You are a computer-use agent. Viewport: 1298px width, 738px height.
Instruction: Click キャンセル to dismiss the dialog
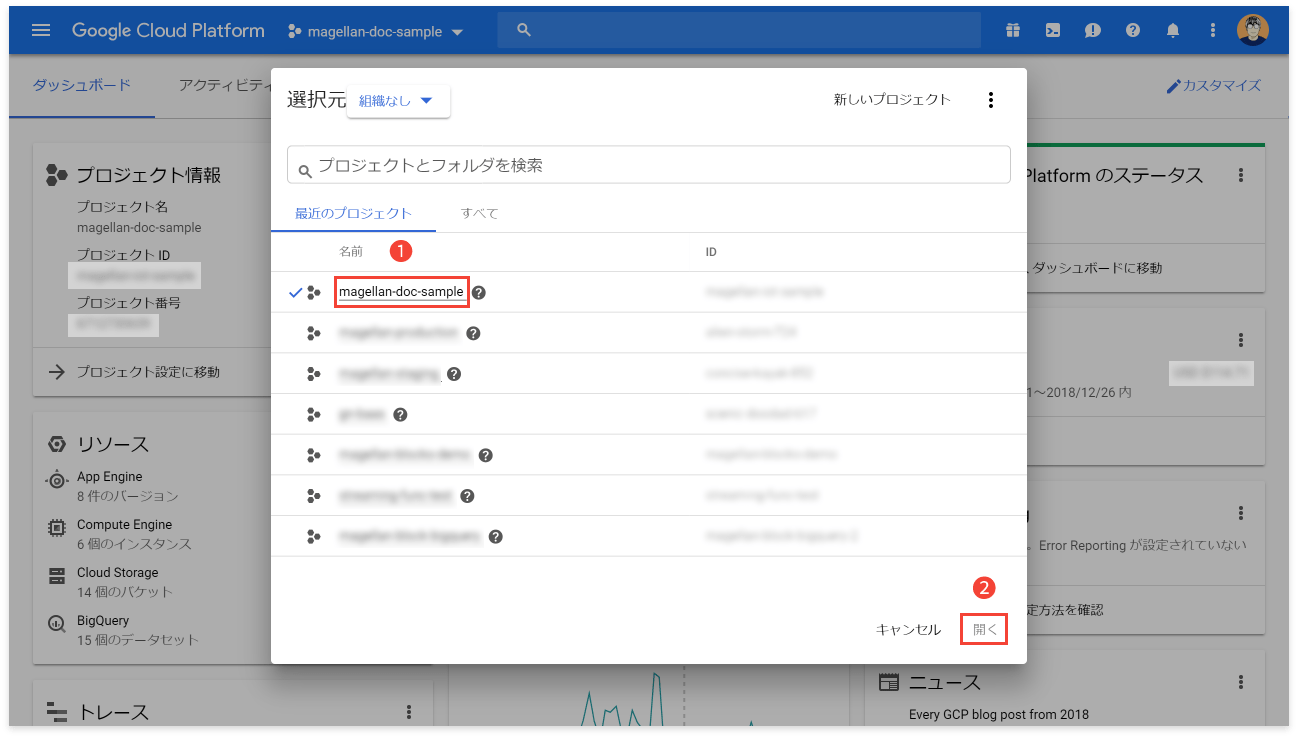(x=908, y=630)
